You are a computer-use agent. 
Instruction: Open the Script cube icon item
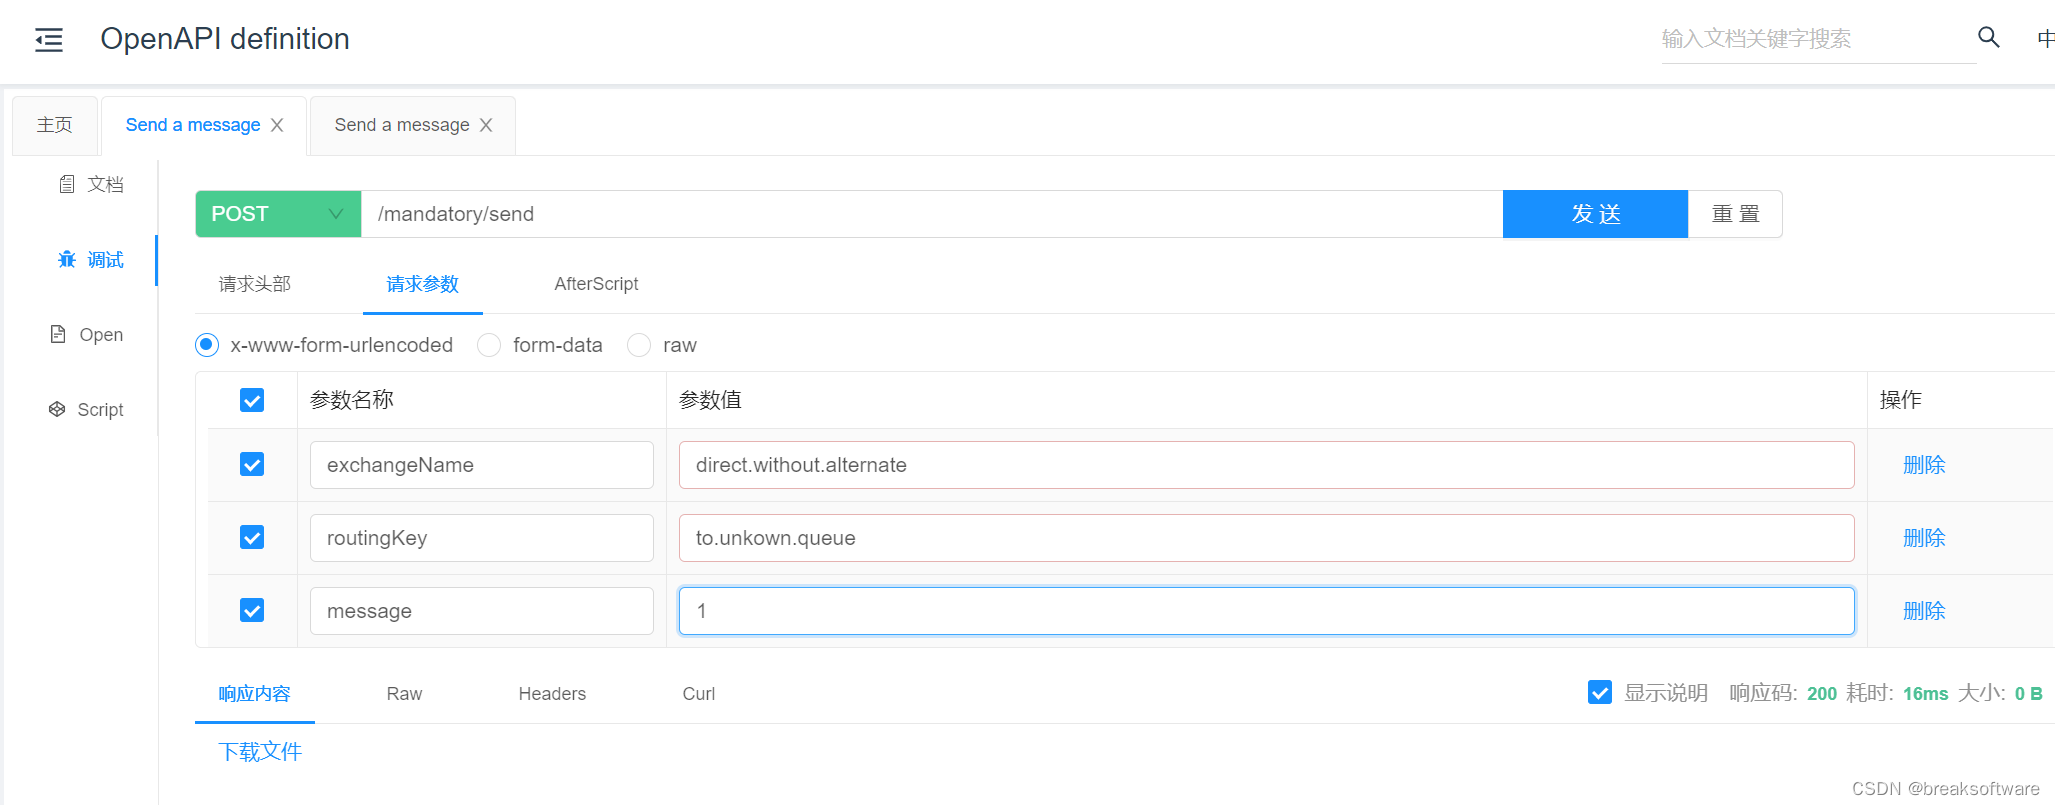pyautogui.click(x=57, y=409)
